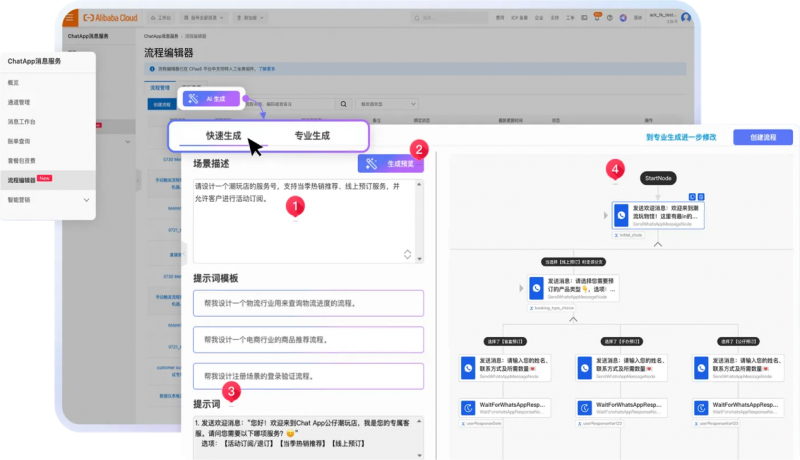Select the logistics tracking prompt template
This screenshot has width=800, height=460.
point(308,303)
